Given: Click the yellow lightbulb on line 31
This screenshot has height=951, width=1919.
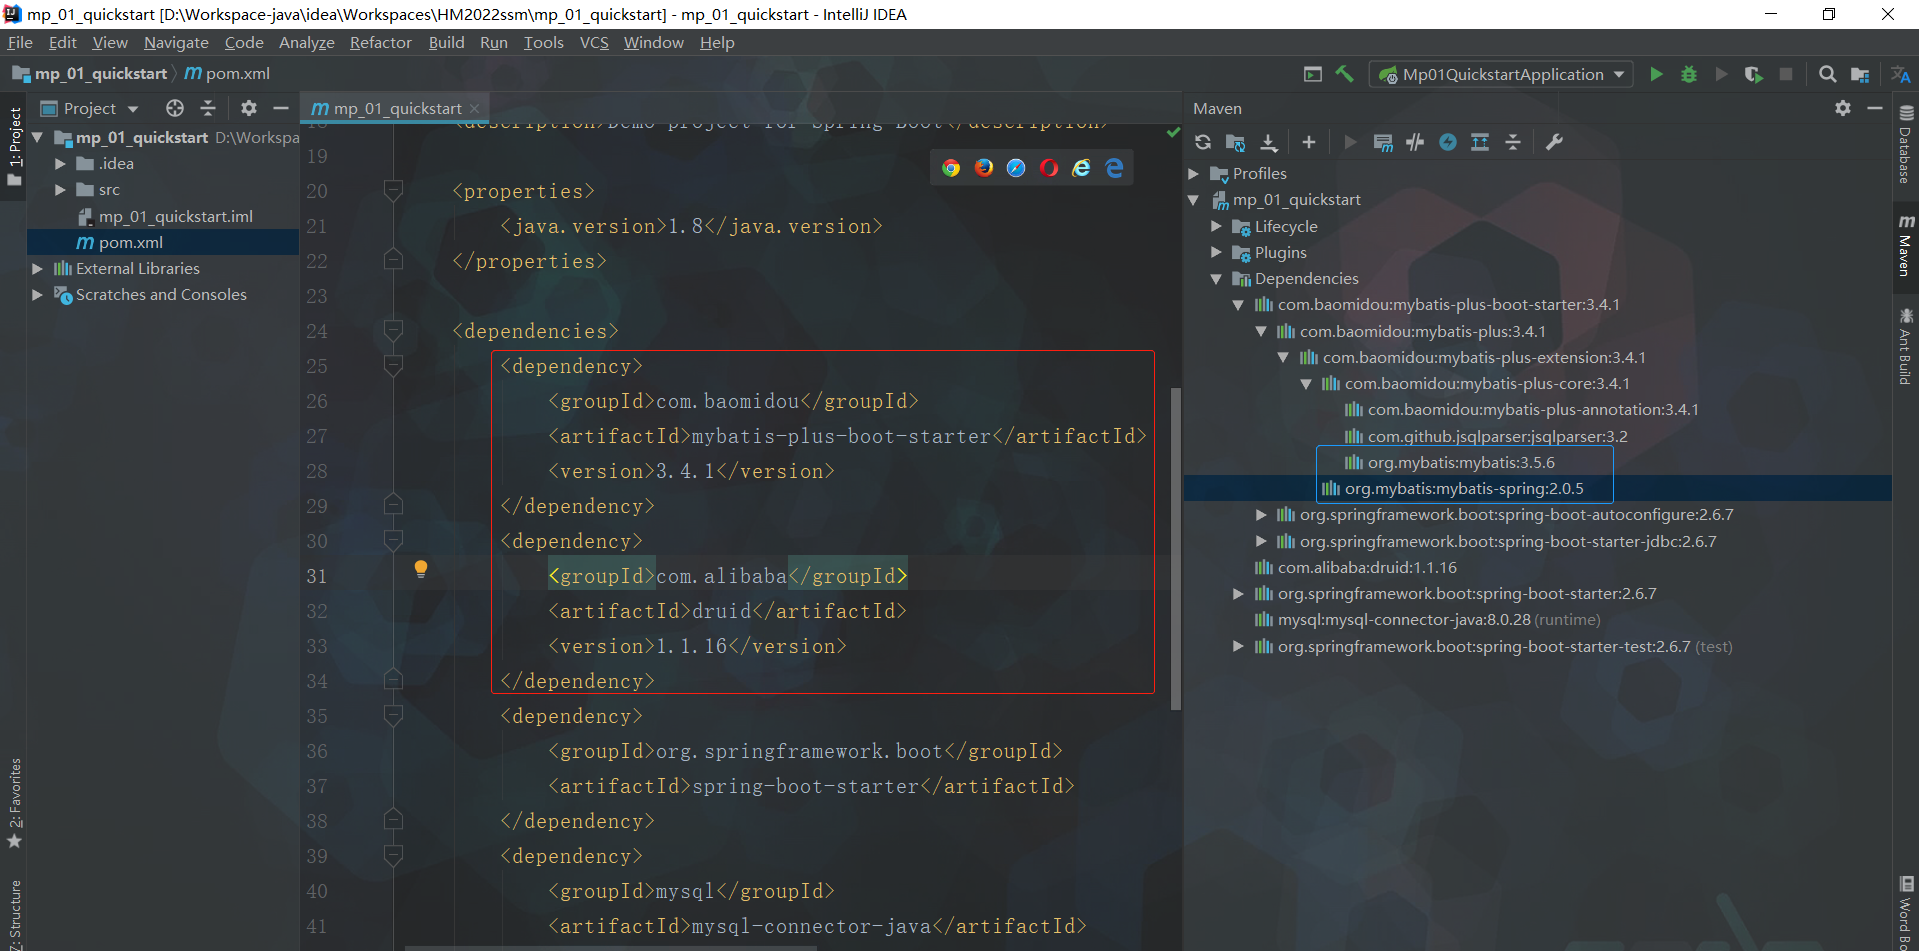Looking at the screenshot, I should (x=421, y=569).
